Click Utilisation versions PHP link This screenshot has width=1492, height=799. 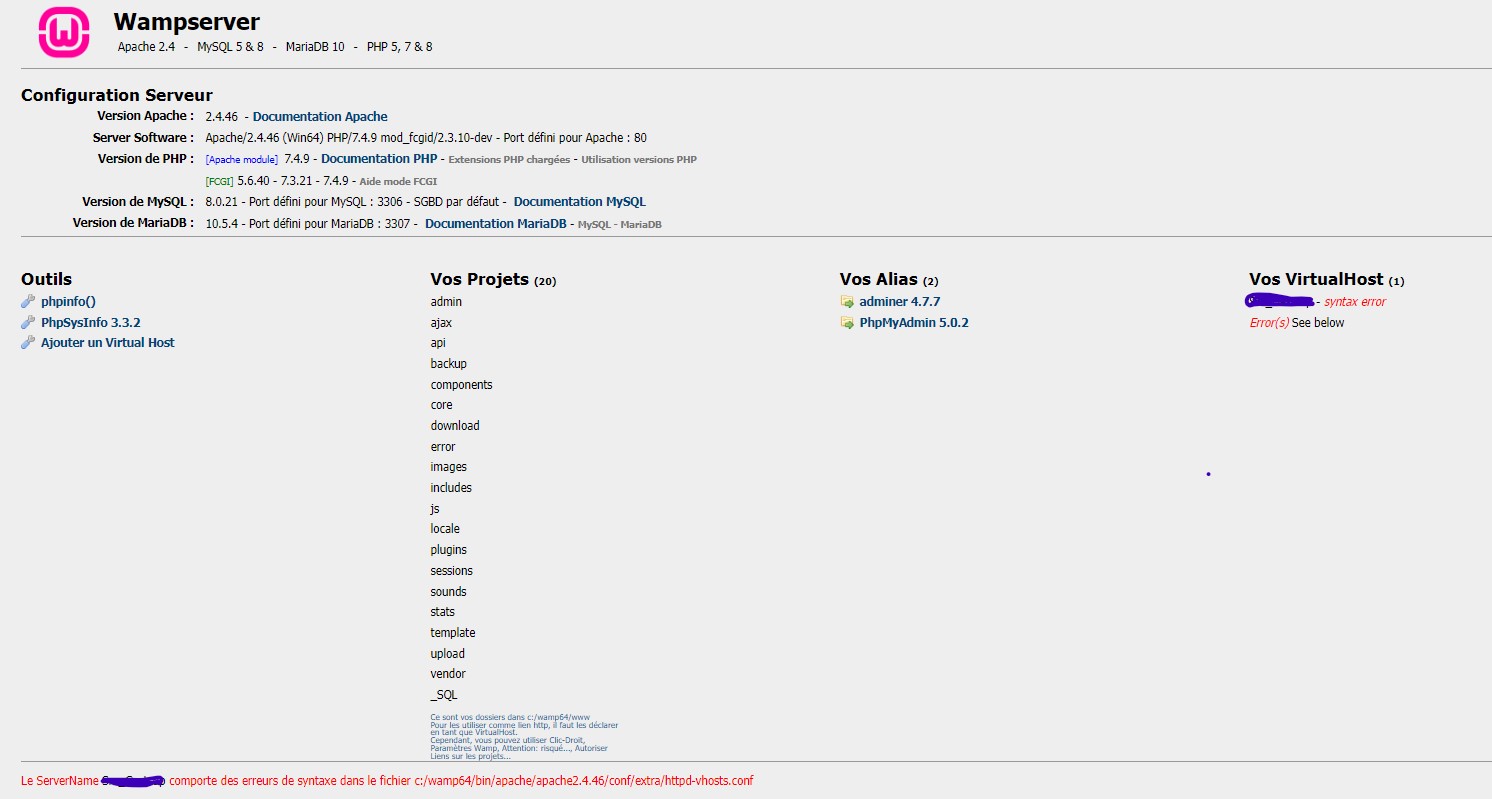point(639,160)
